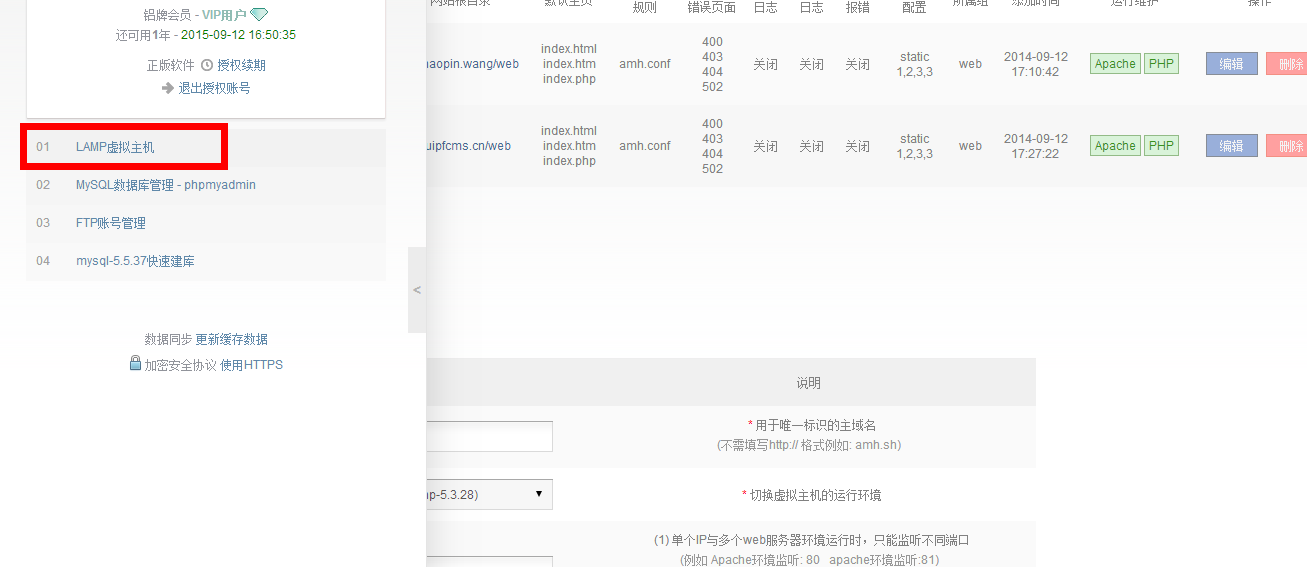Click the VIP diamond icon

tap(259, 15)
